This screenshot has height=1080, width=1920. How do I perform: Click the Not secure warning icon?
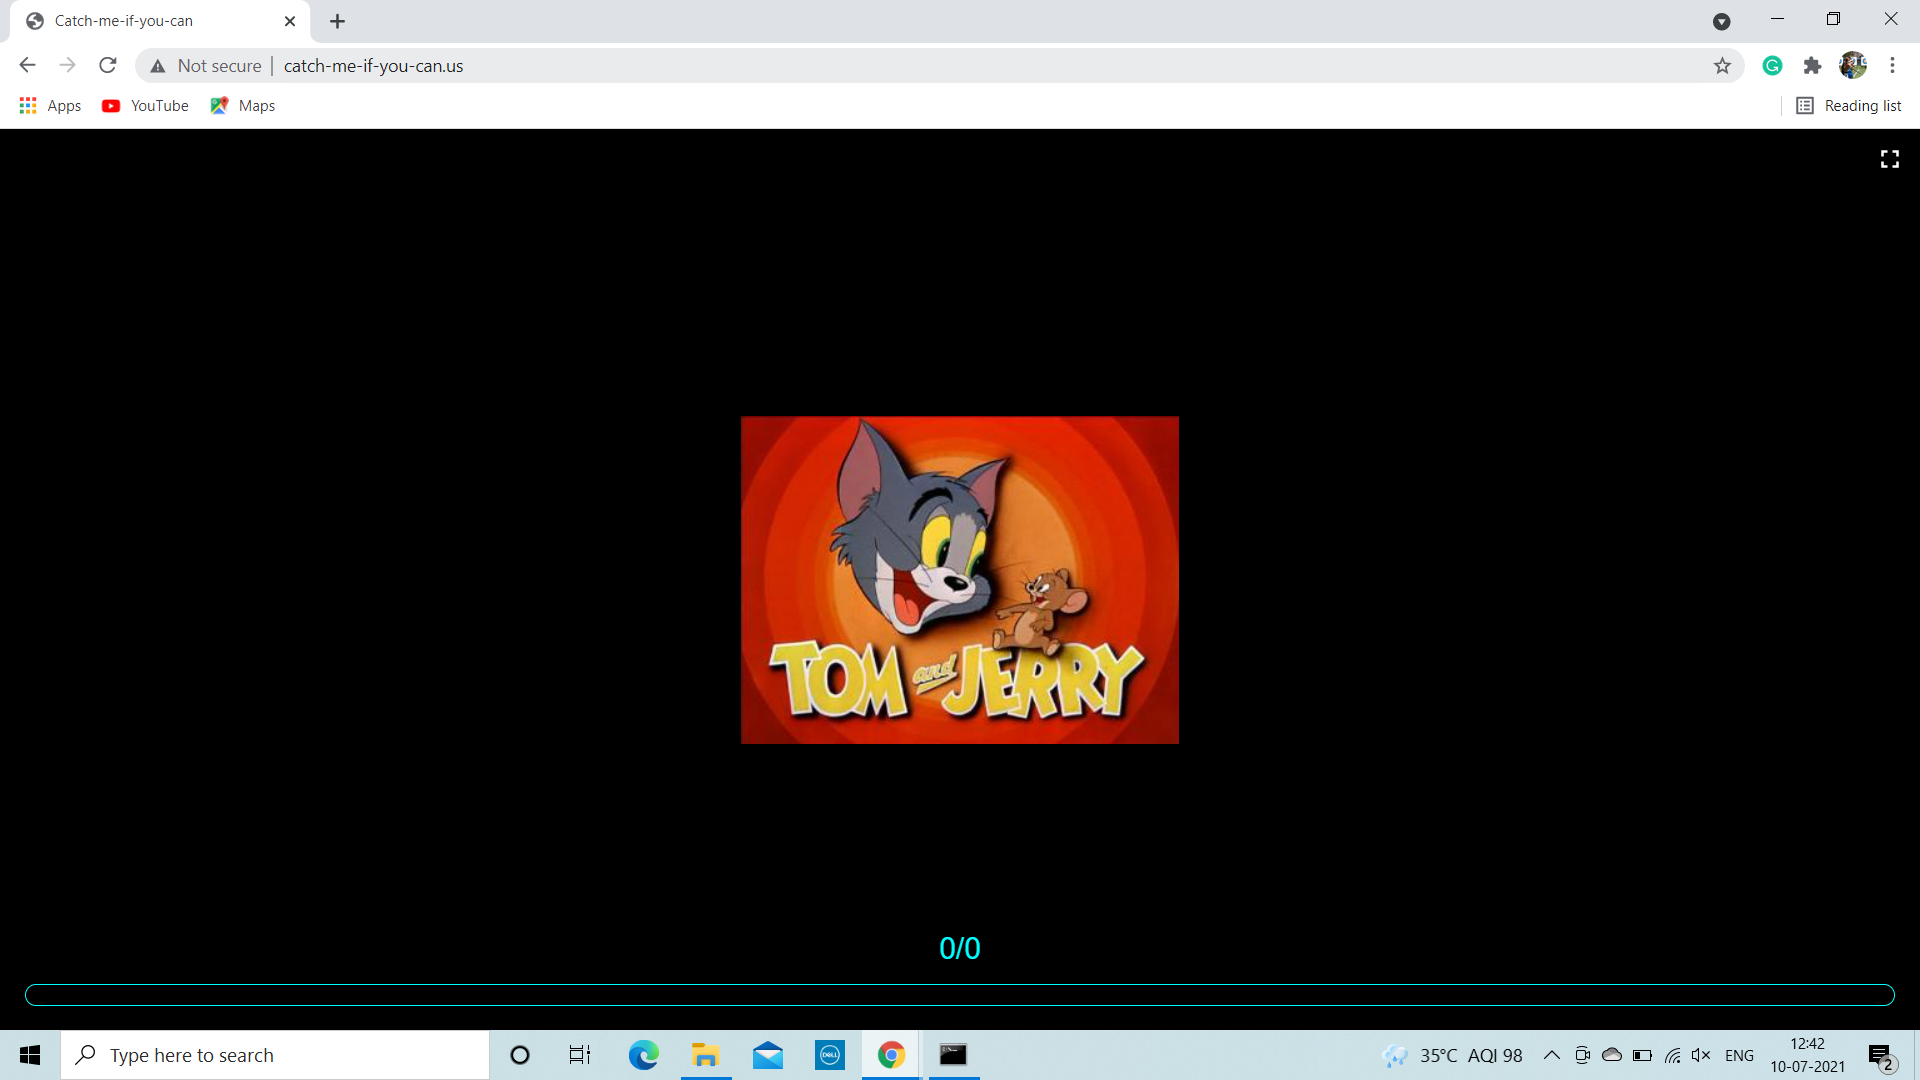[x=158, y=66]
